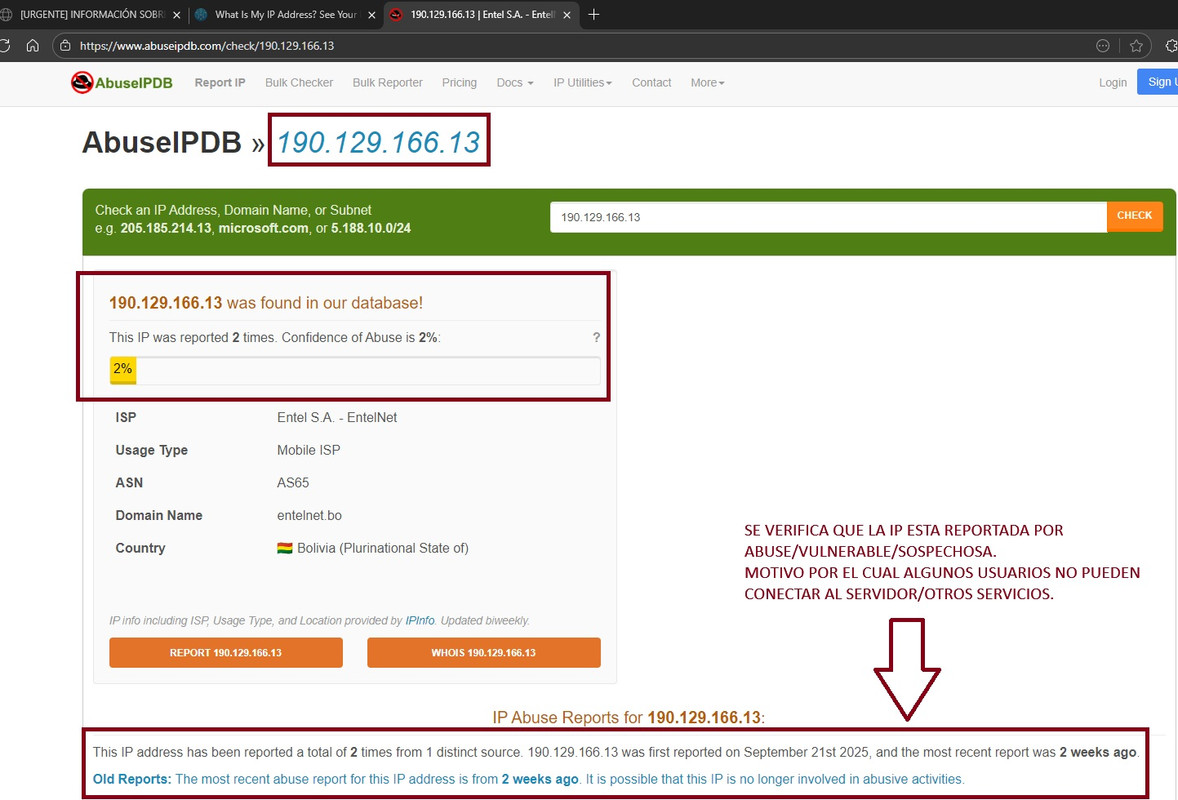Click the Login link
Image resolution: width=1178 pixels, height=800 pixels.
click(x=1113, y=83)
